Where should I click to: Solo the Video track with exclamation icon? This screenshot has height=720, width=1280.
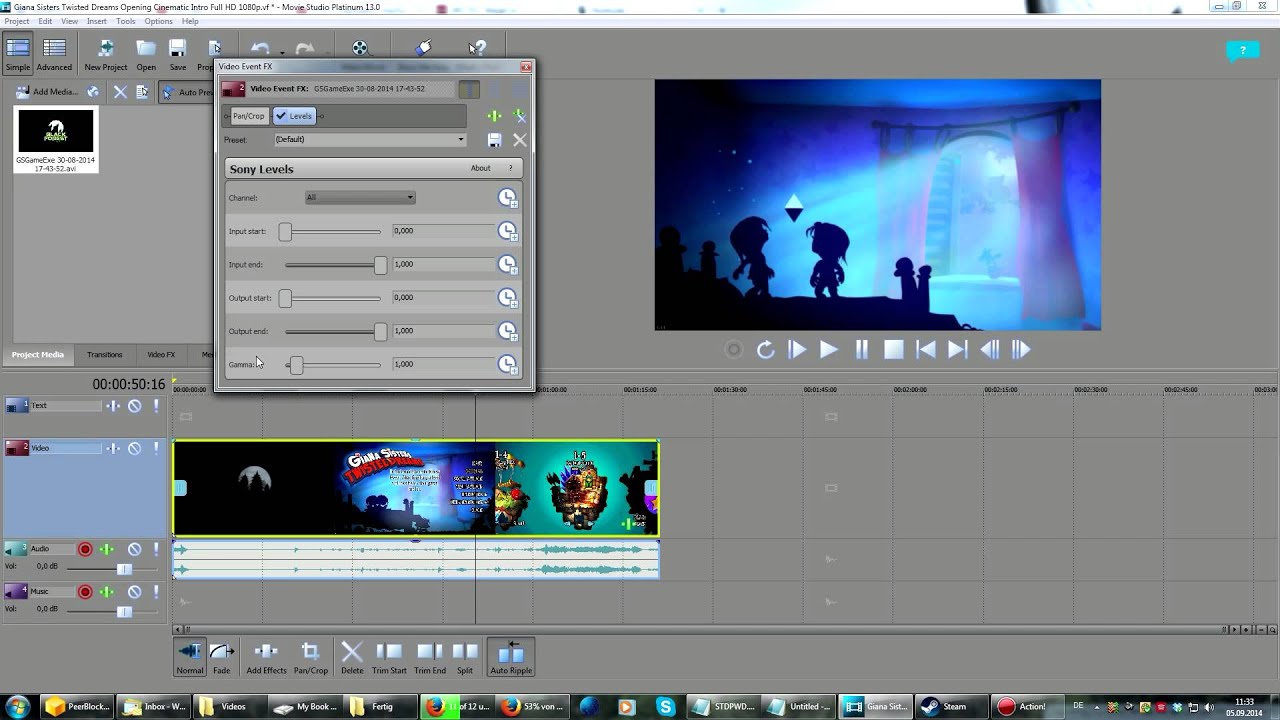click(x=156, y=448)
